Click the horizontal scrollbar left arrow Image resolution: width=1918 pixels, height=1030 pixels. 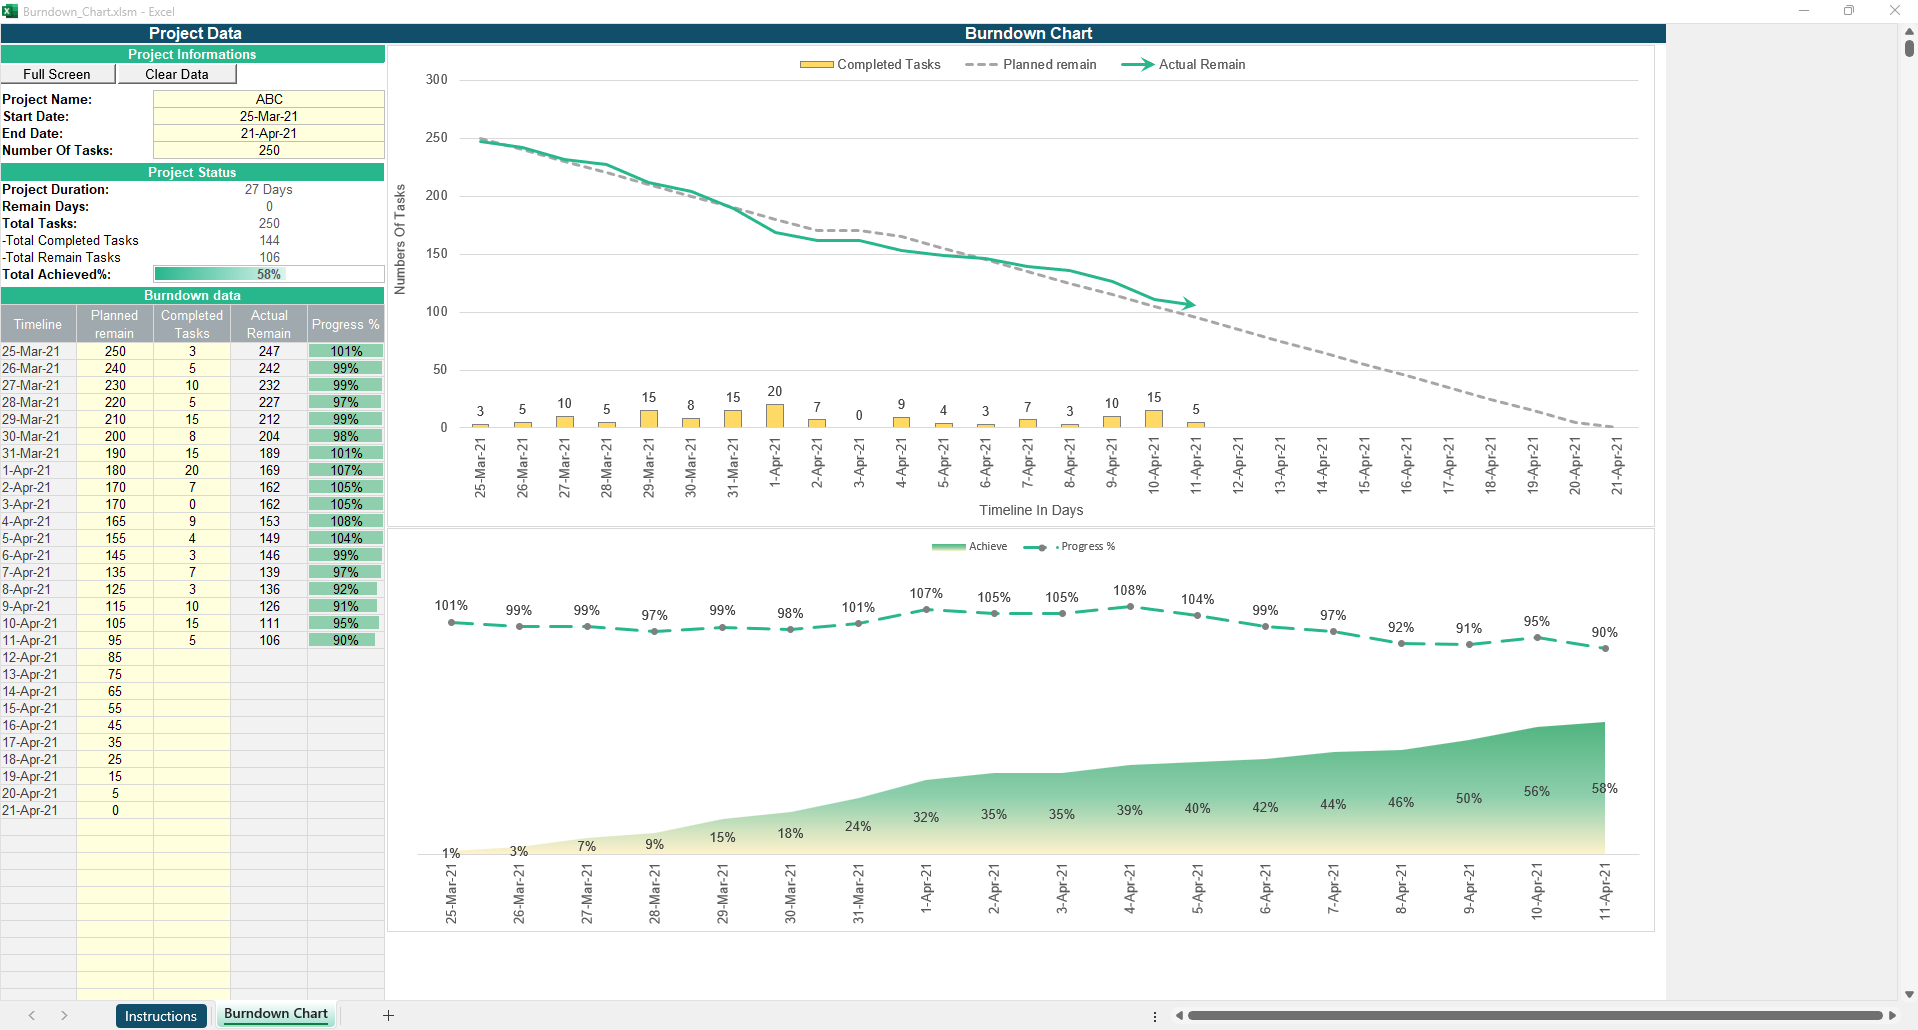(x=1179, y=1016)
